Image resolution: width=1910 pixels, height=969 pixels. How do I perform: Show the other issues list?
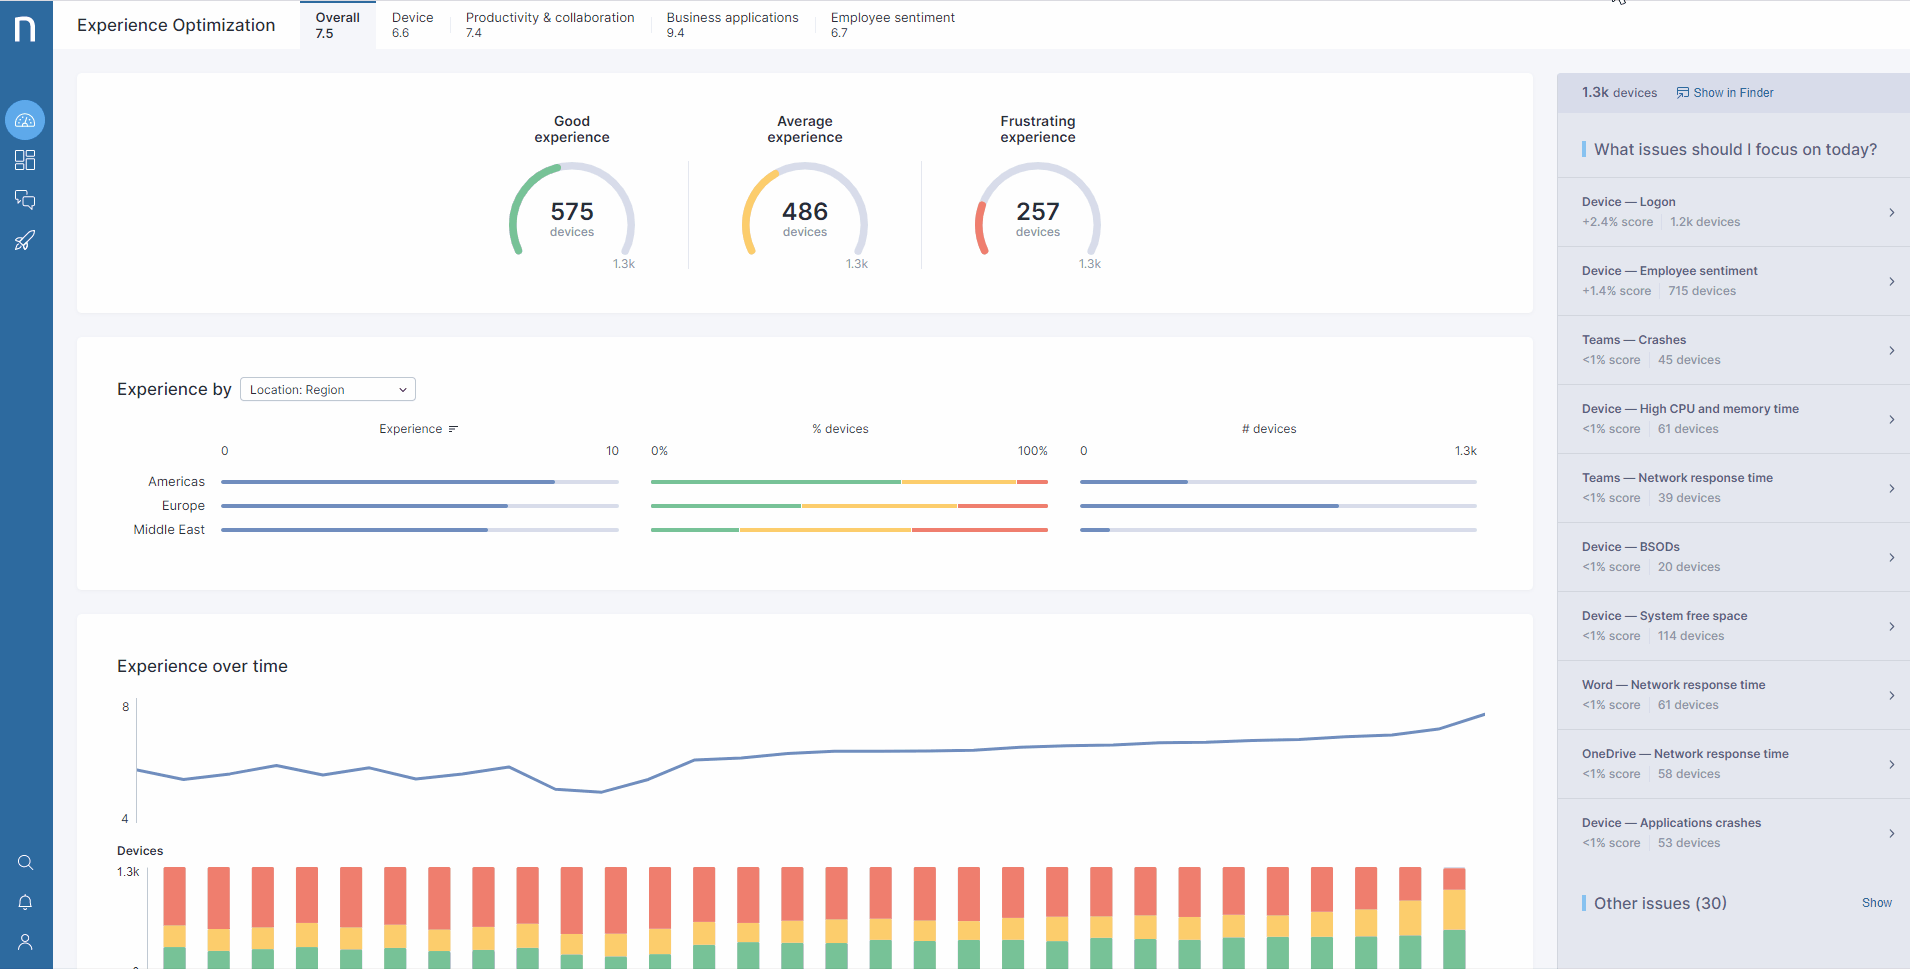pyautogui.click(x=1876, y=903)
